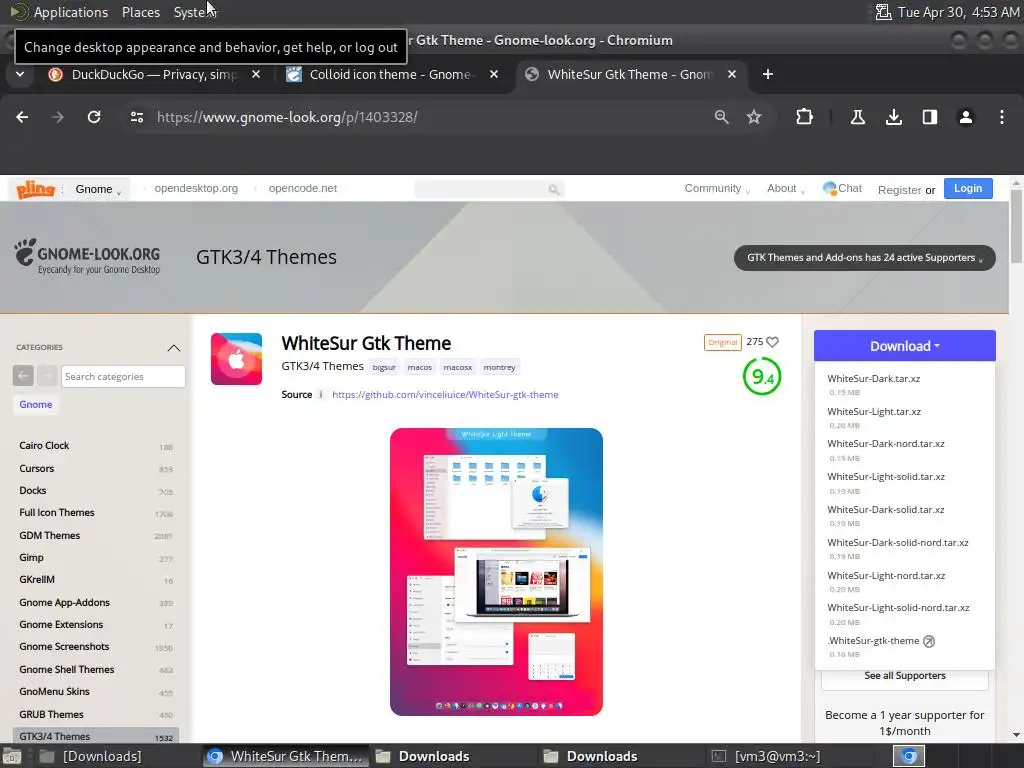
Task: Expand the Community dropdown
Action: pyautogui.click(x=716, y=188)
